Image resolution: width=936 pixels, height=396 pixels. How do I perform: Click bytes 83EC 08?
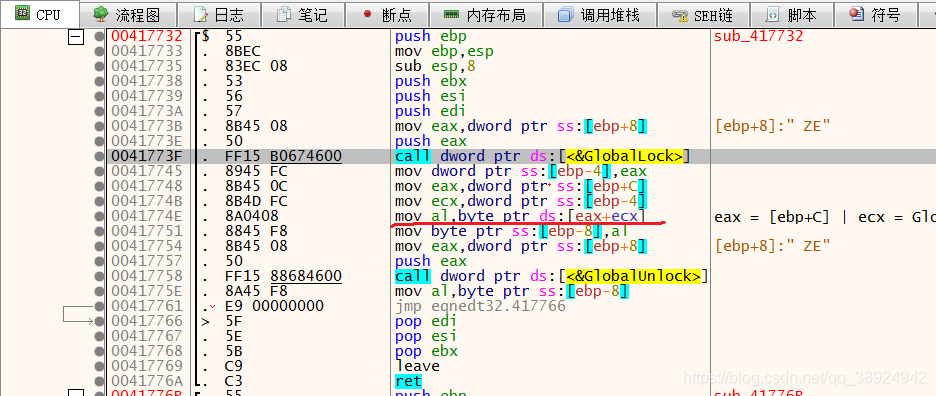[x=257, y=66]
